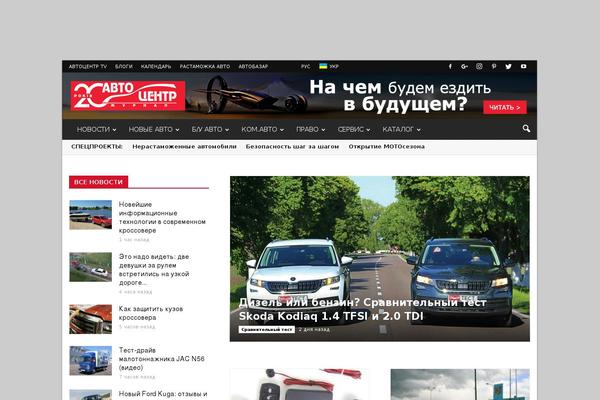Open Skoda Kodiaq comparison test headline
This screenshot has height=400, width=600.
[363, 309]
